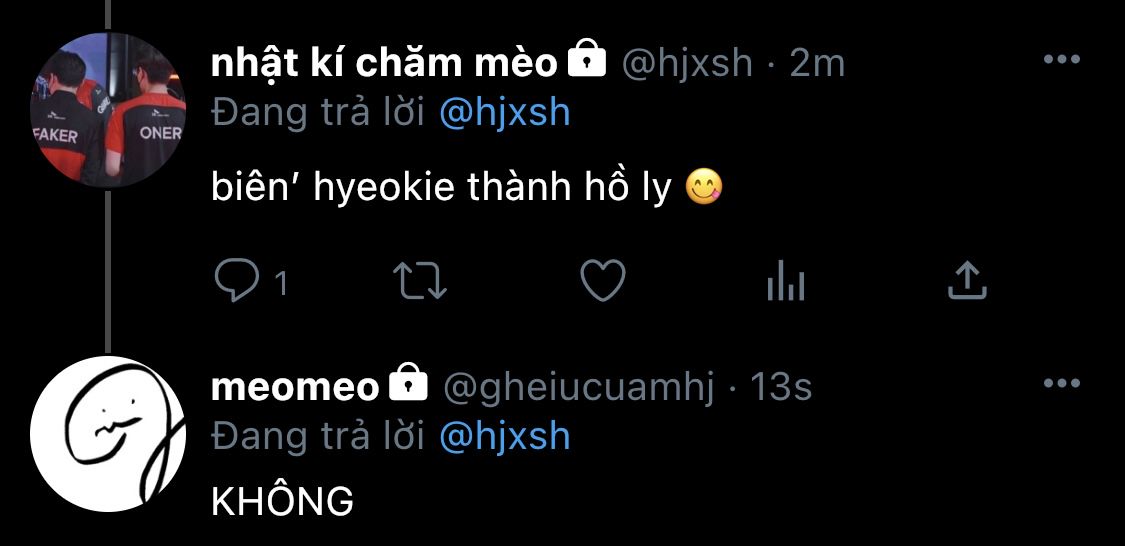
Task: View tweet analytics bar chart icon
Action: click(x=786, y=281)
